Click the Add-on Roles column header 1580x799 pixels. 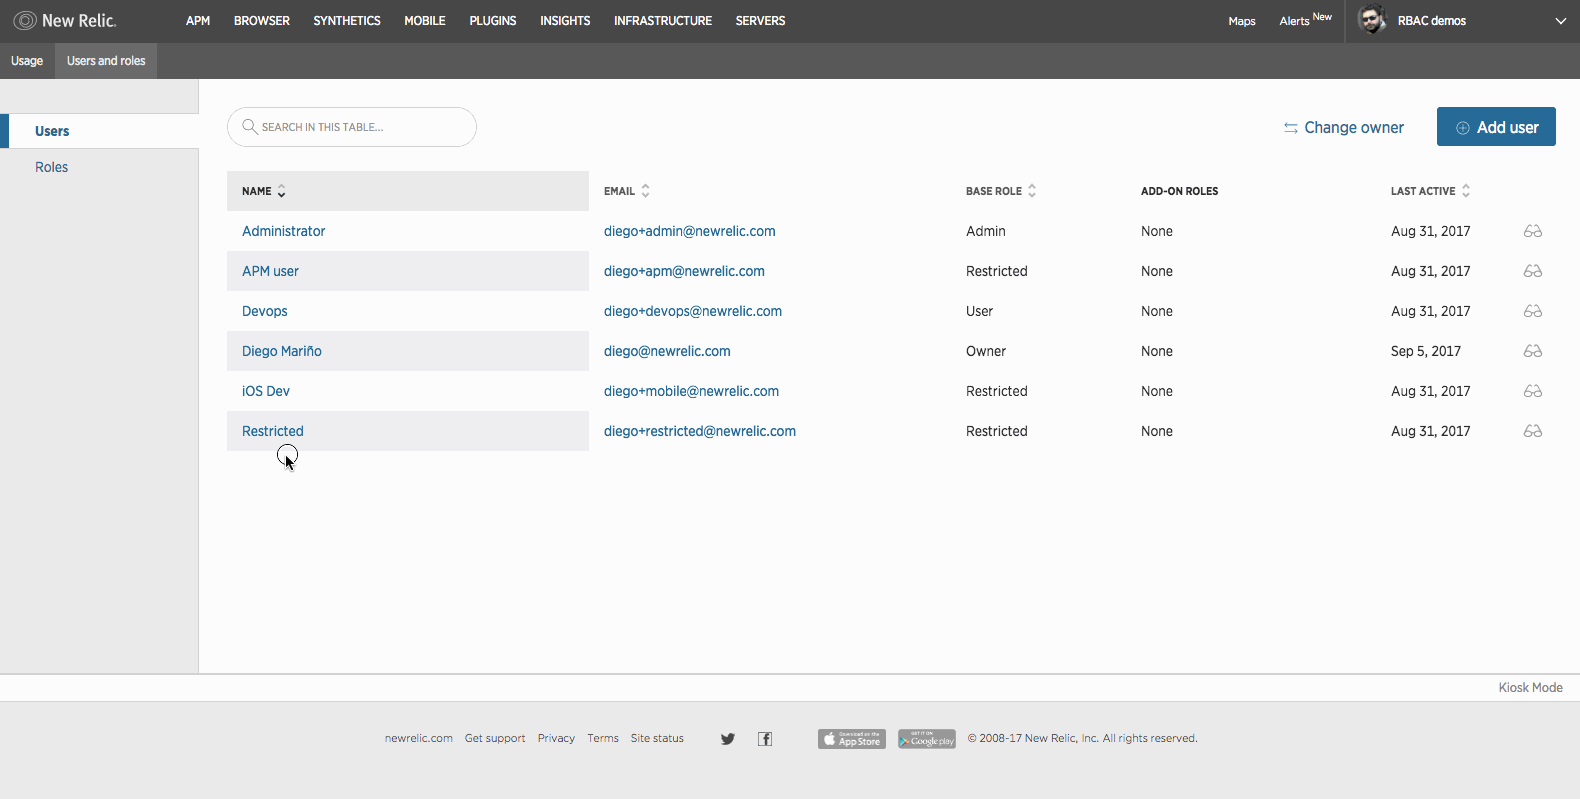tap(1180, 191)
